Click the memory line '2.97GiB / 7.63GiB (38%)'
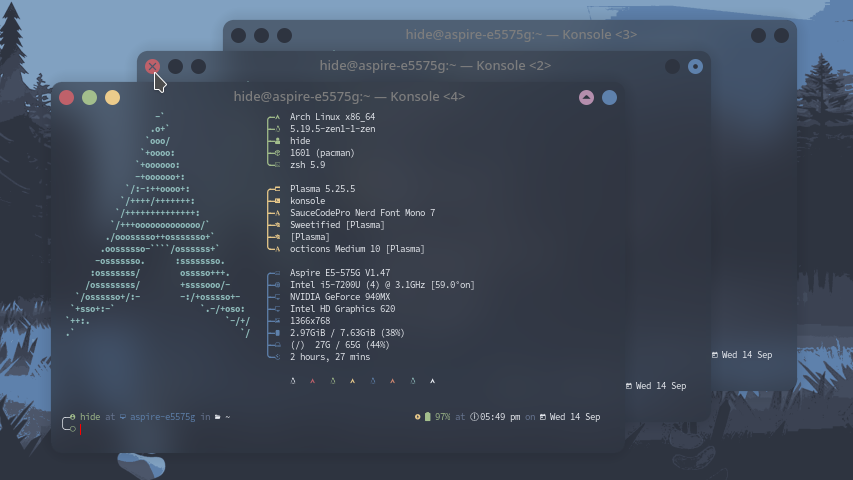The width and height of the screenshot is (853, 480). coord(347,333)
